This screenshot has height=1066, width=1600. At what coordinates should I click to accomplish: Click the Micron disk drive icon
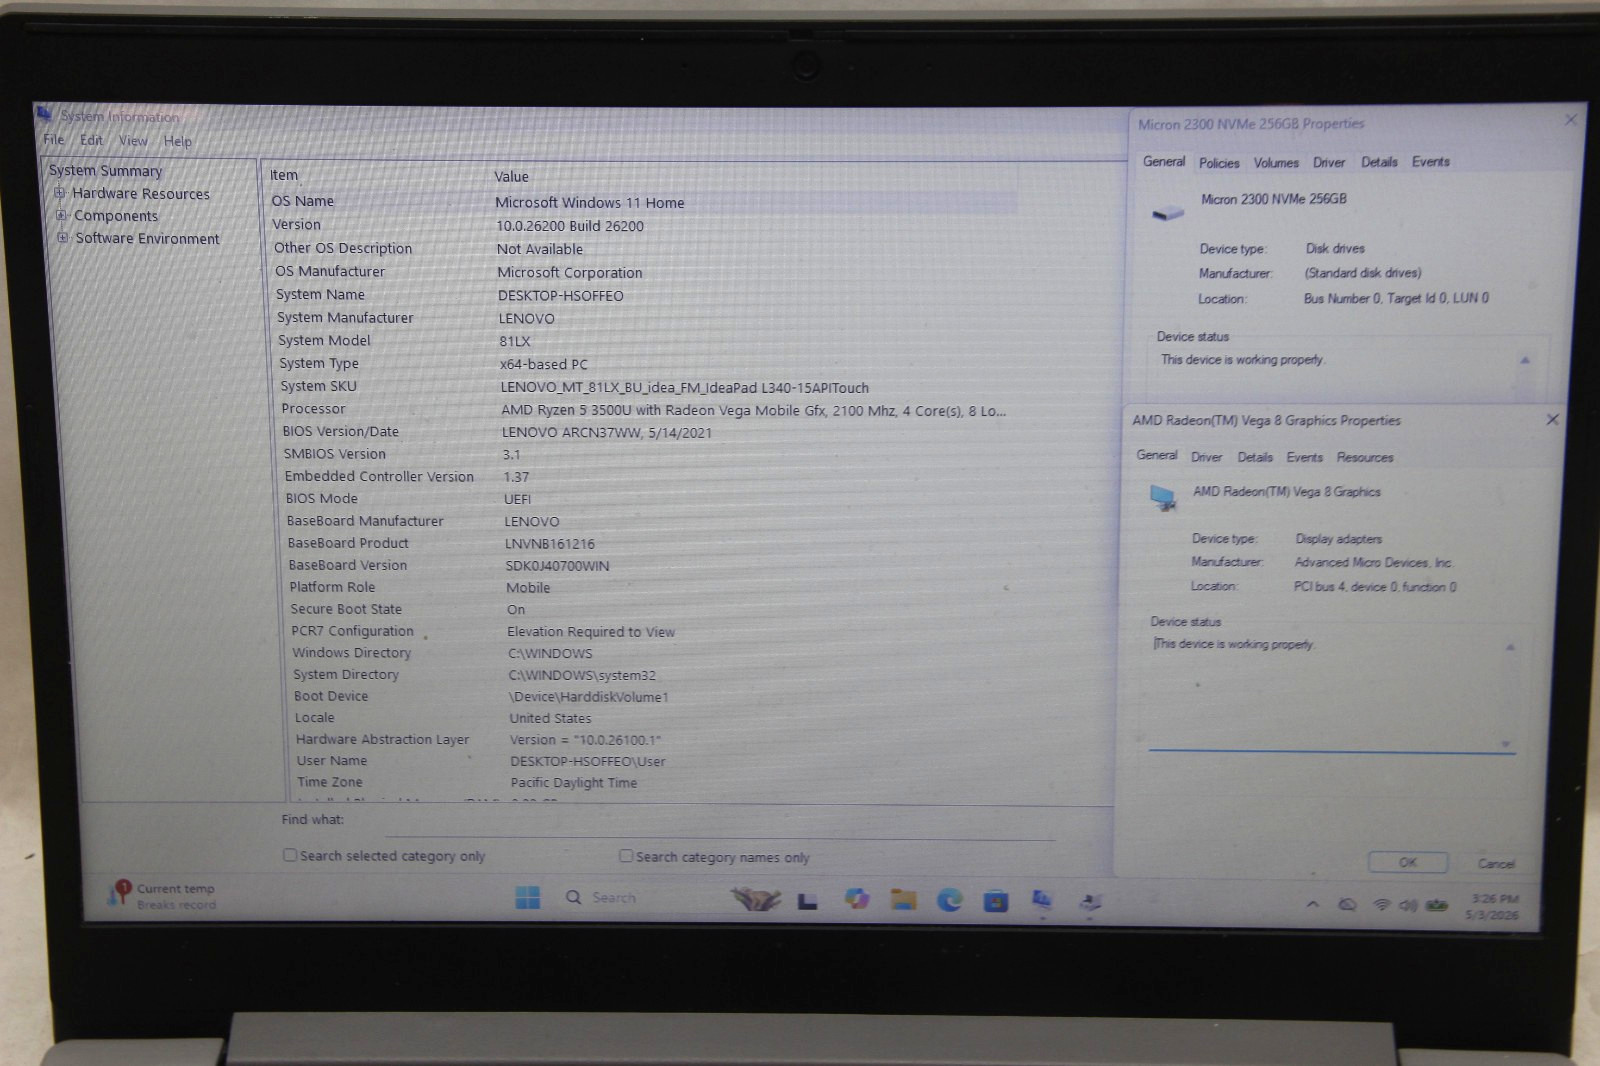coord(1167,213)
